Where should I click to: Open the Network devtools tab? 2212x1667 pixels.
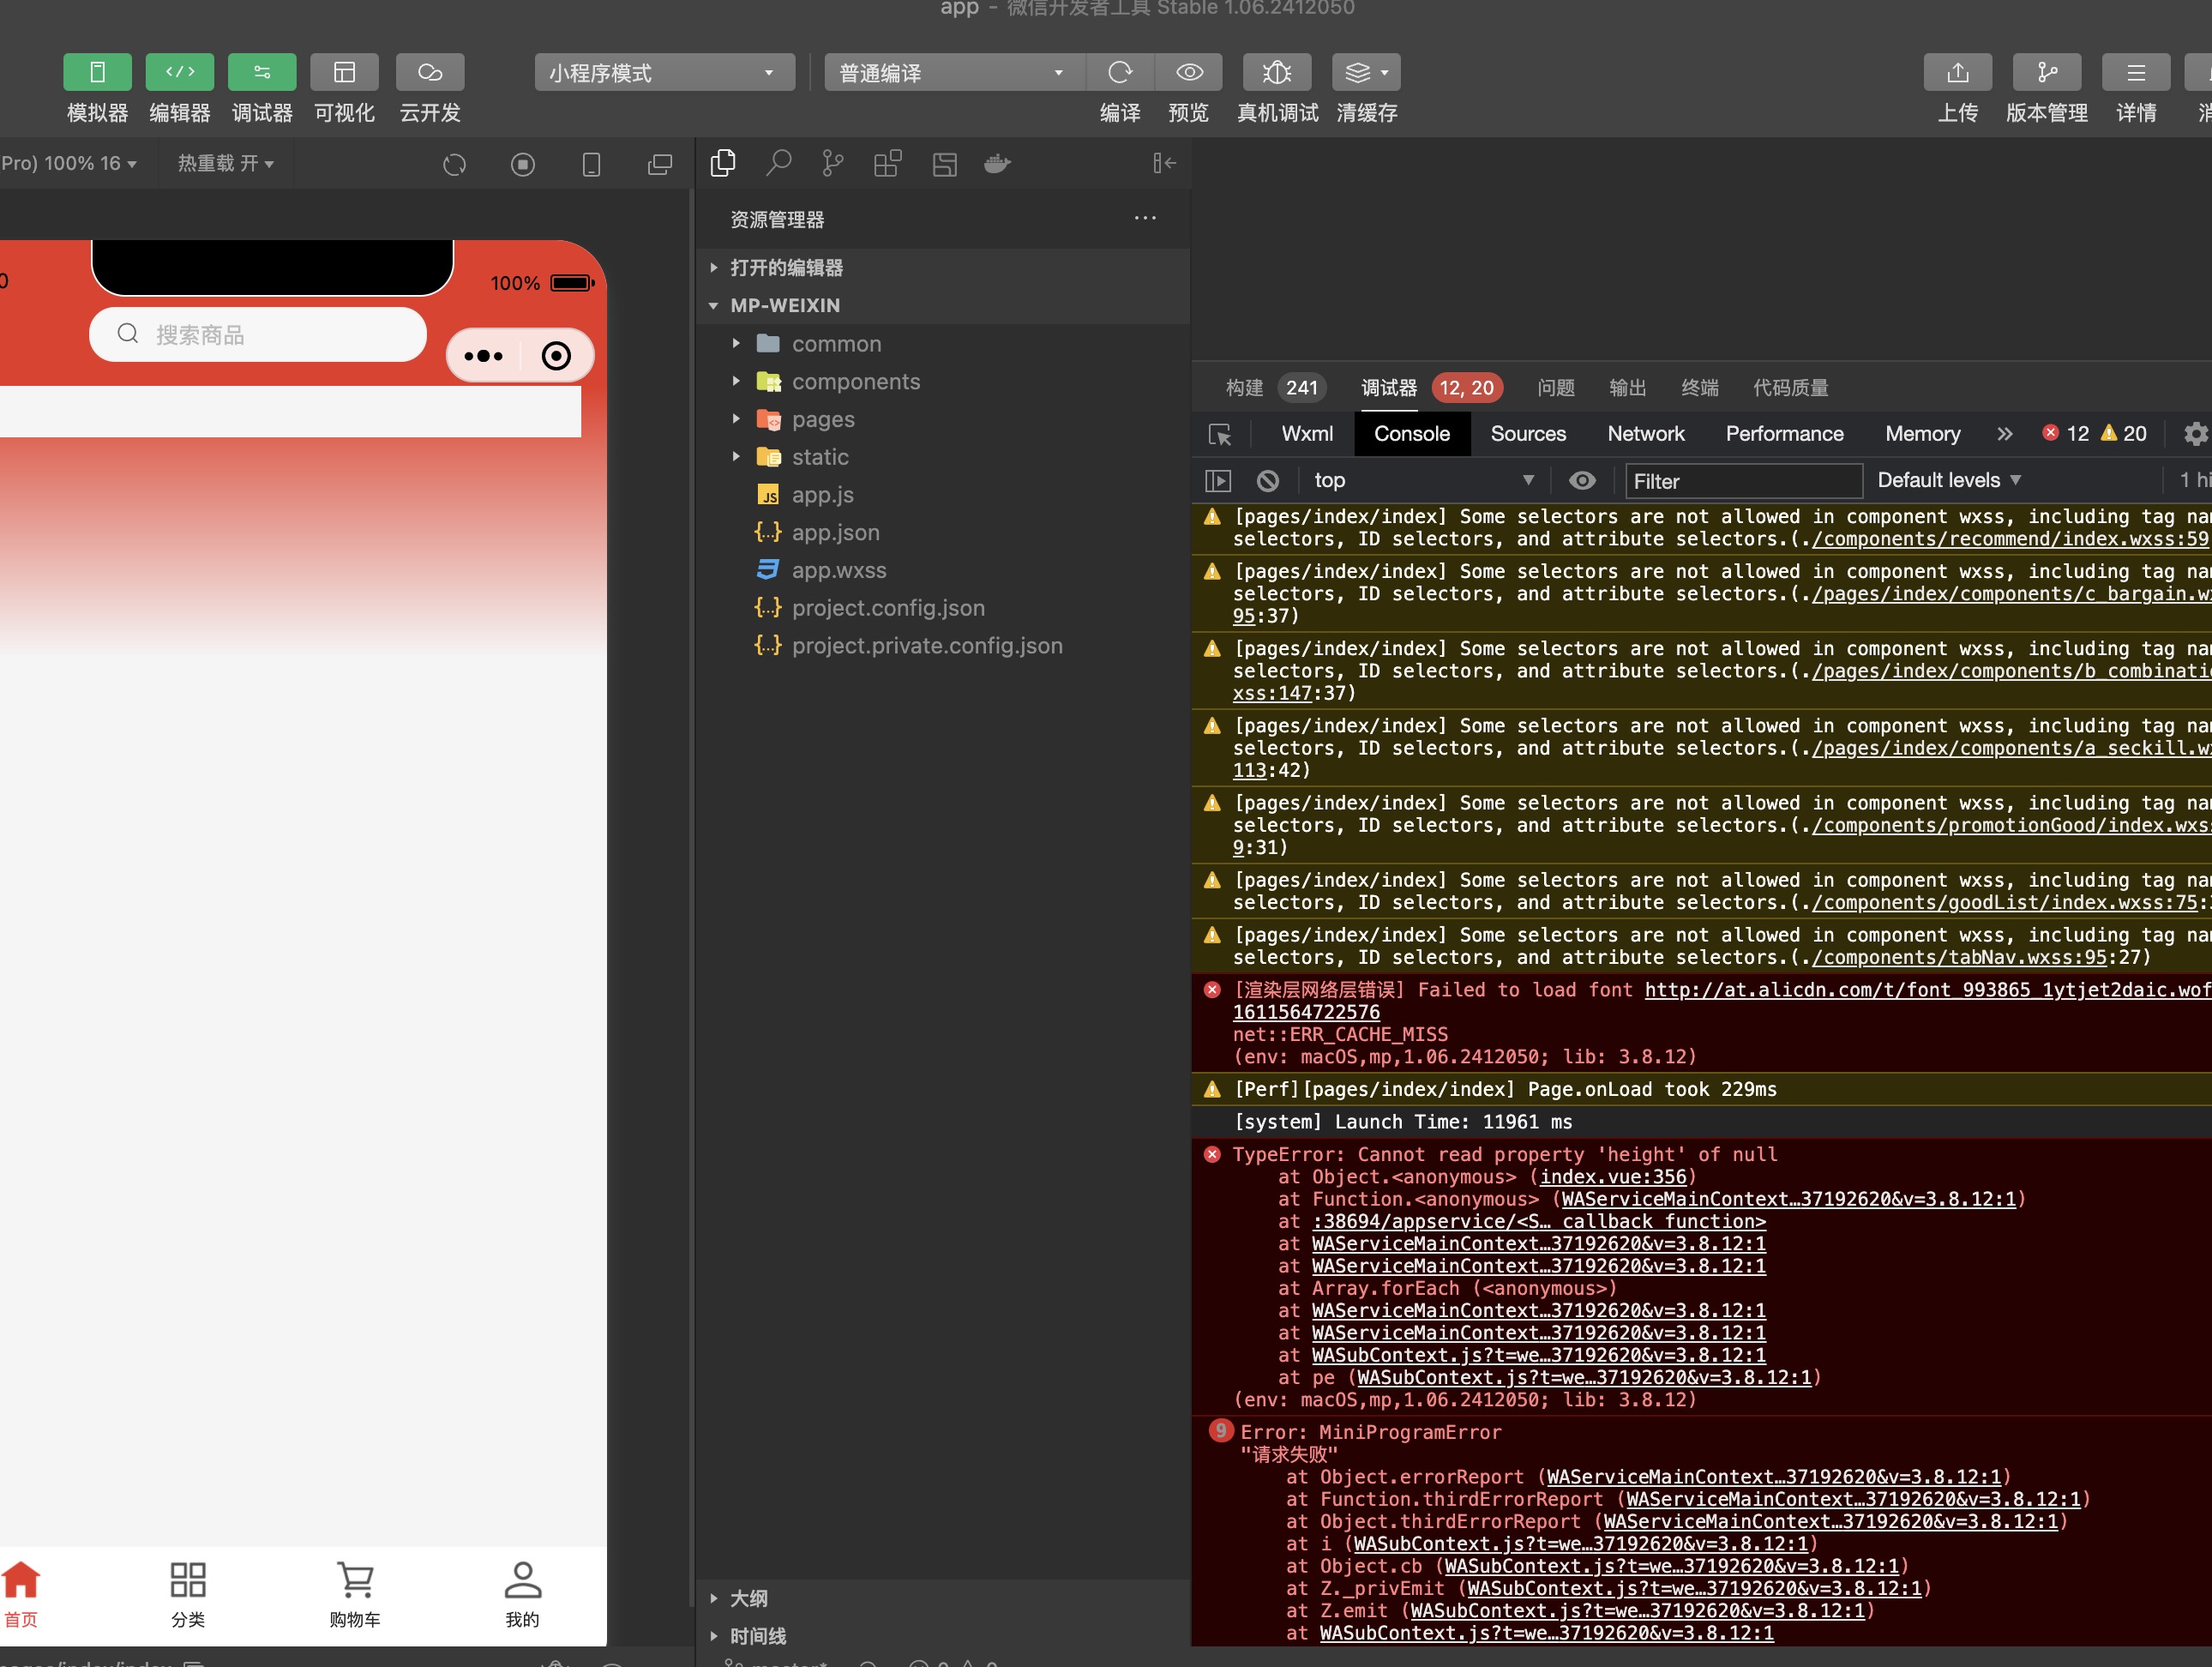(x=1646, y=433)
